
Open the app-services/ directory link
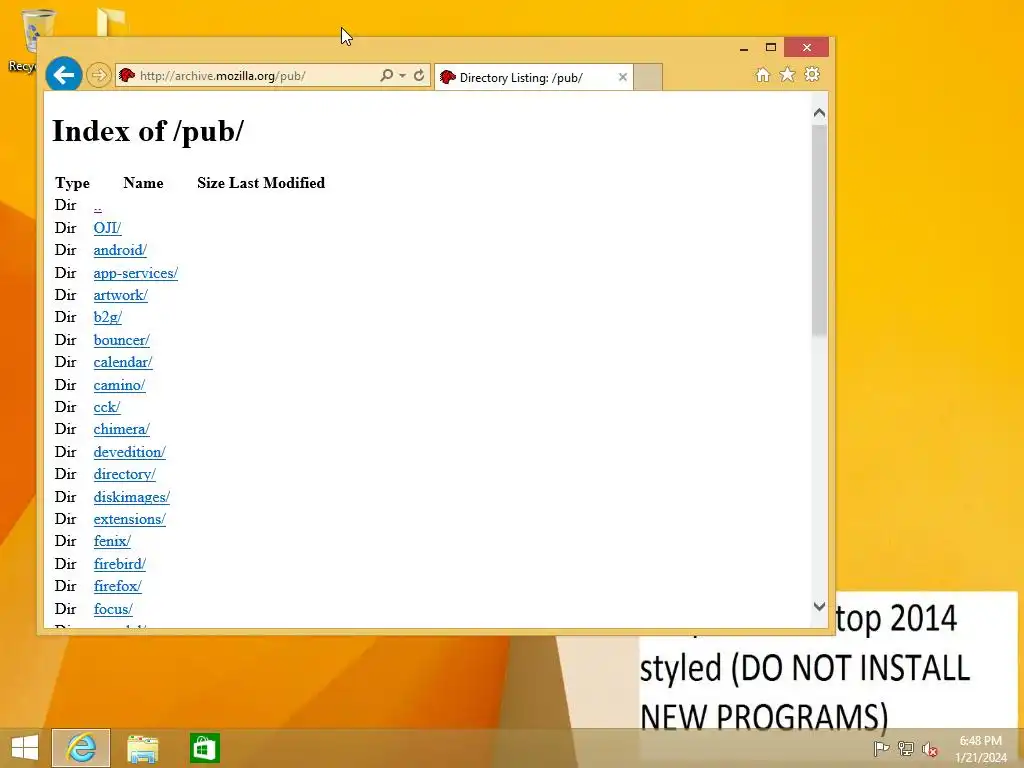[x=136, y=273]
